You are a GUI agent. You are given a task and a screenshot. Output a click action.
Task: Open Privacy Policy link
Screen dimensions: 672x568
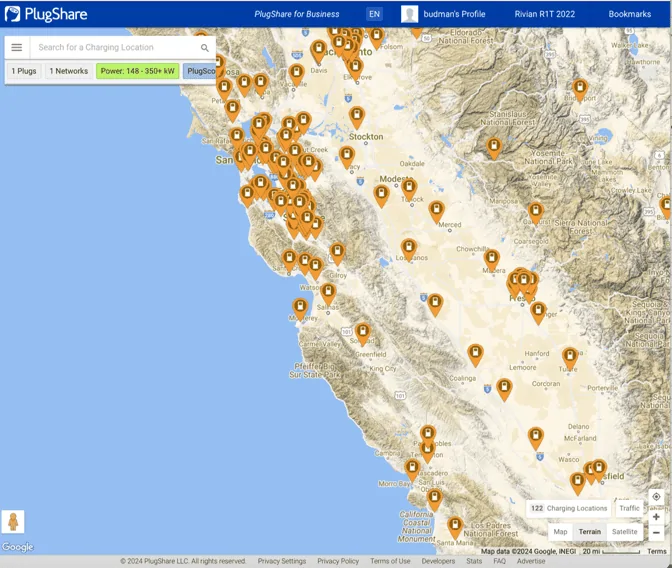338,561
